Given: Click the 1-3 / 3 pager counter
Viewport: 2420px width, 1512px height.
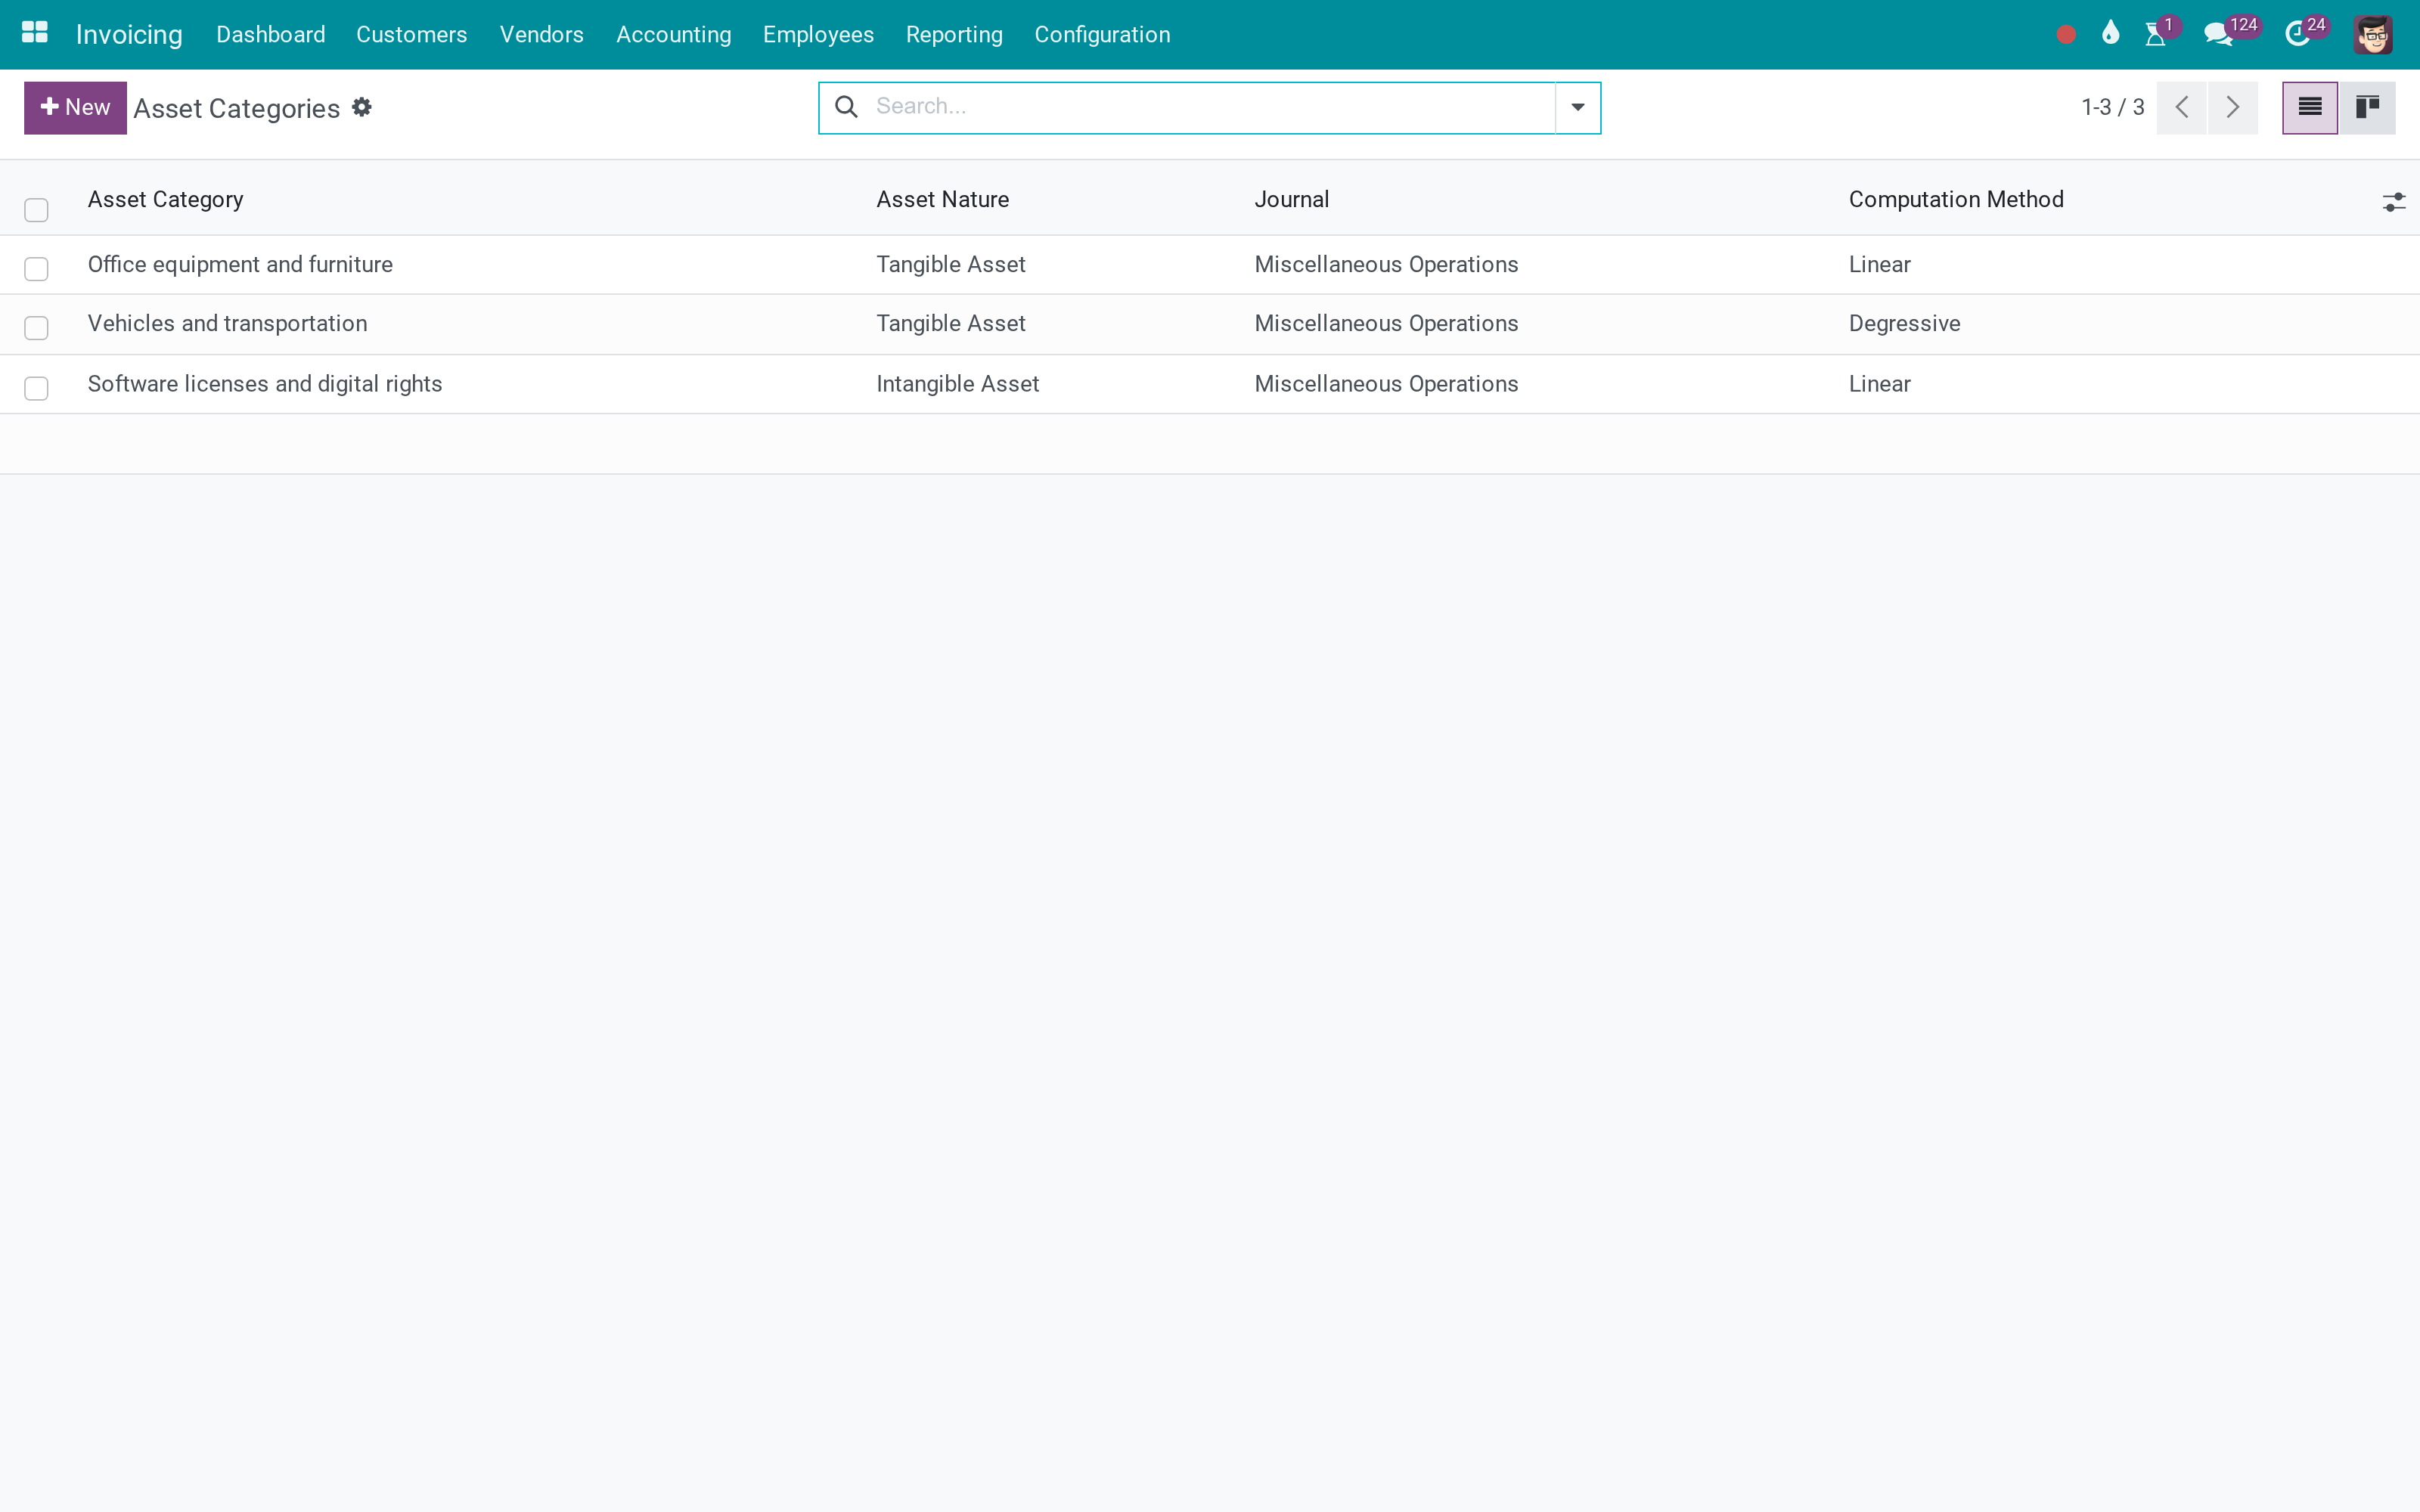Looking at the screenshot, I should pos(2112,107).
